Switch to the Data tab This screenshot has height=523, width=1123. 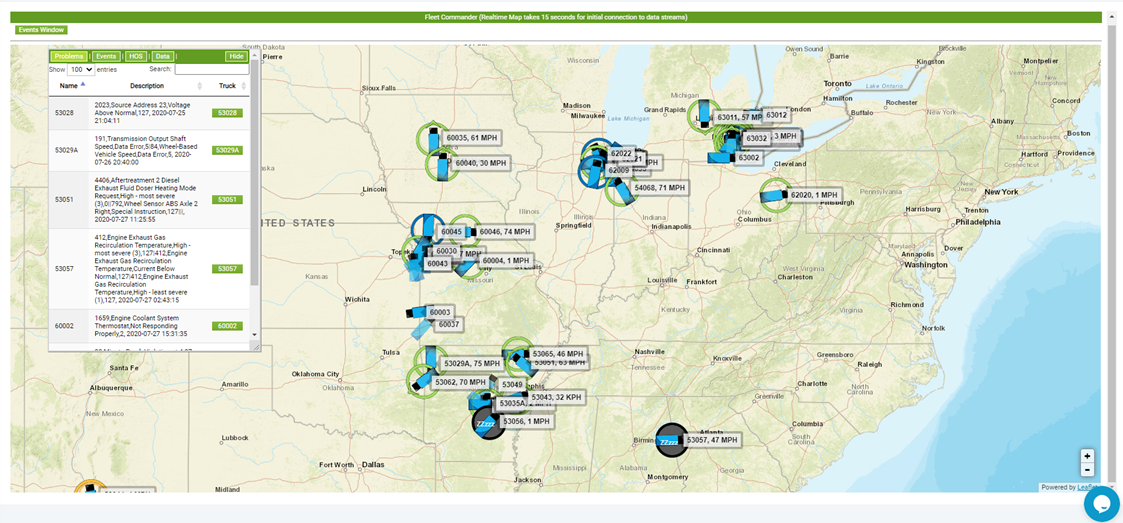coord(163,57)
